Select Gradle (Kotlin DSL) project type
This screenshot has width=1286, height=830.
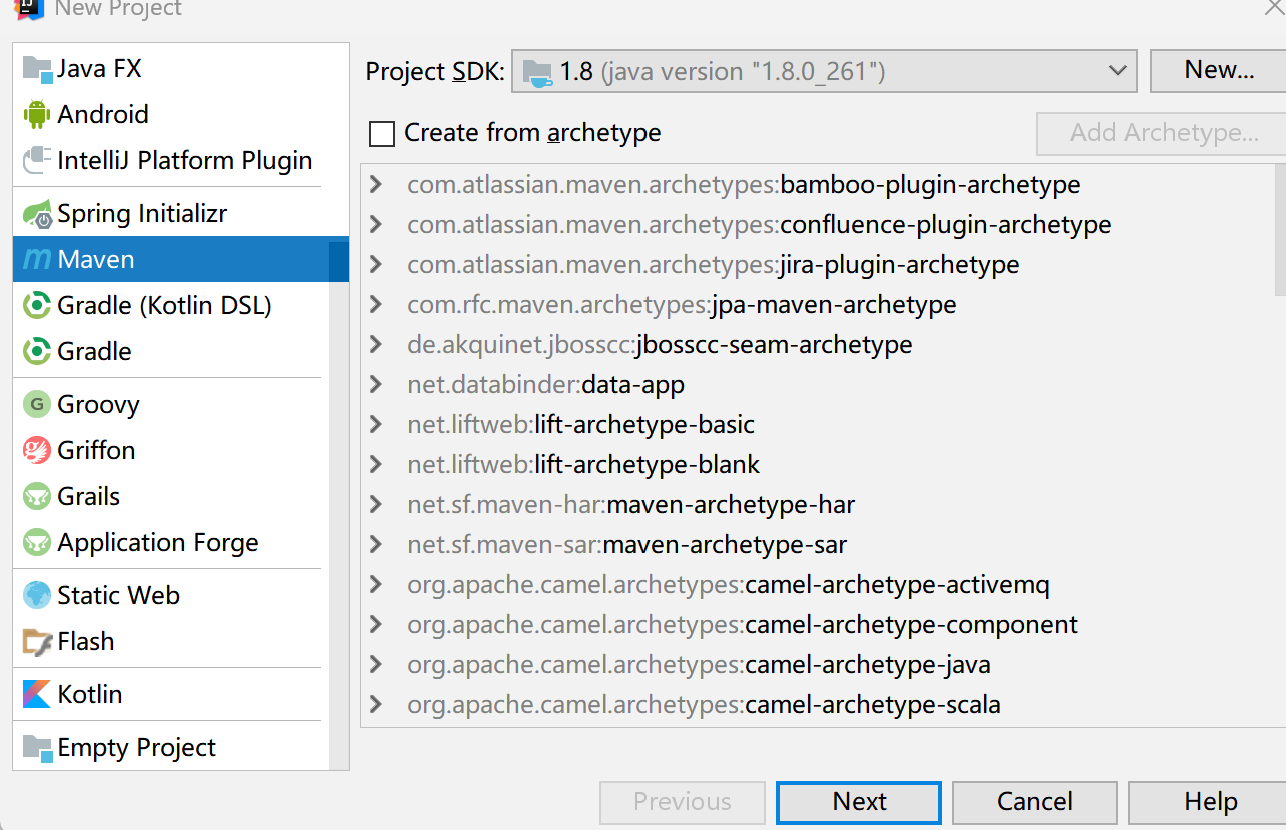[170, 306]
